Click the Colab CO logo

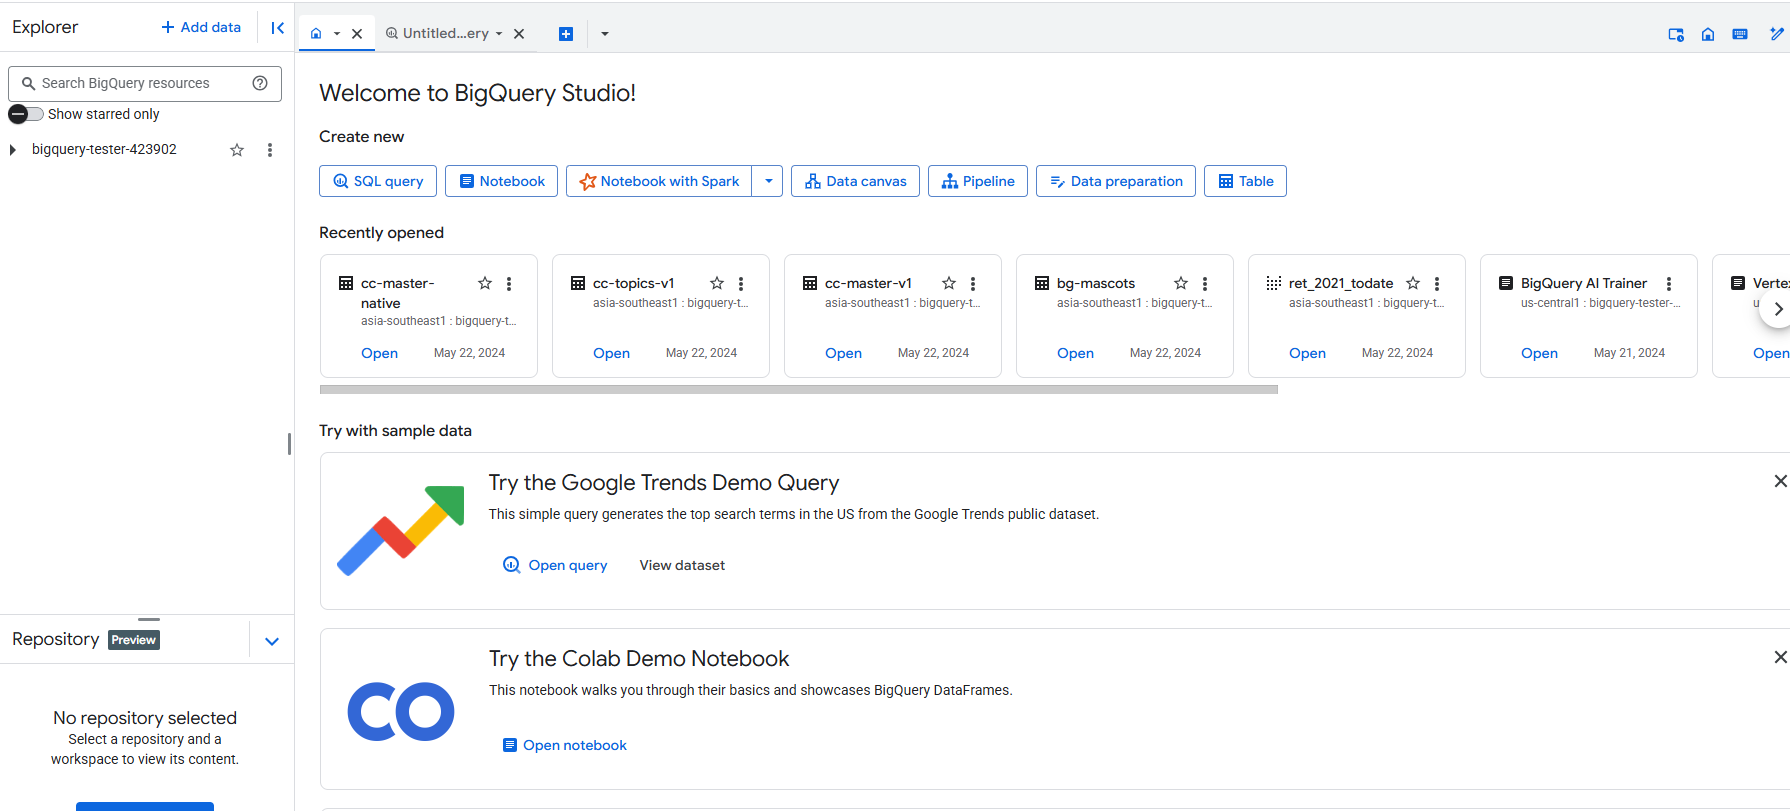click(x=401, y=711)
